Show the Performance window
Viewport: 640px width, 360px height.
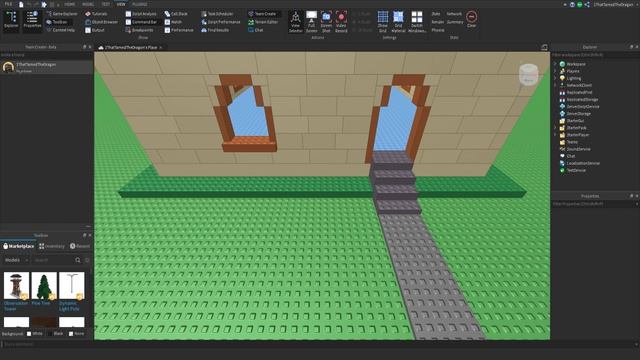click(179, 30)
